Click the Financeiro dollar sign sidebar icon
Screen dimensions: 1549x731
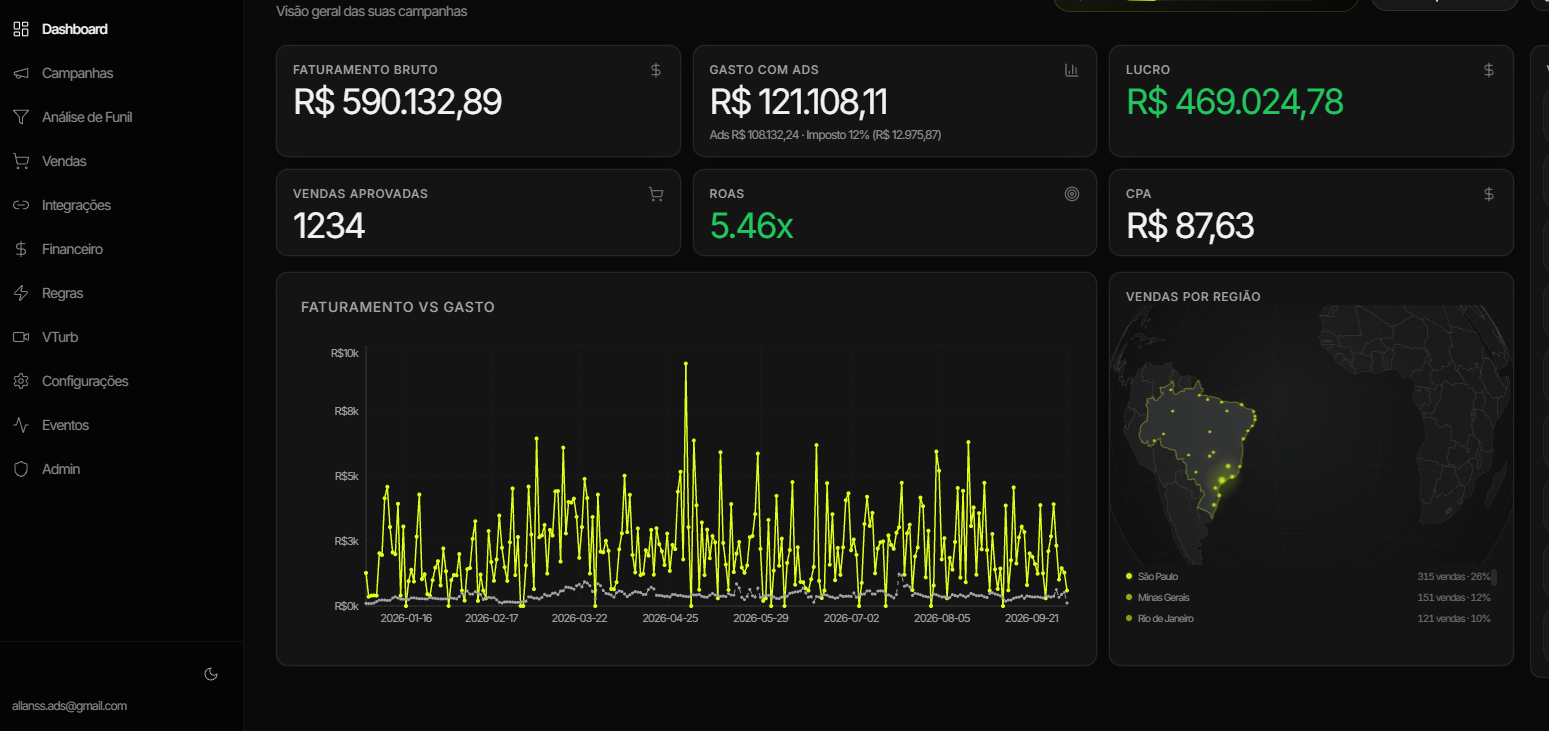(x=21, y=249)
